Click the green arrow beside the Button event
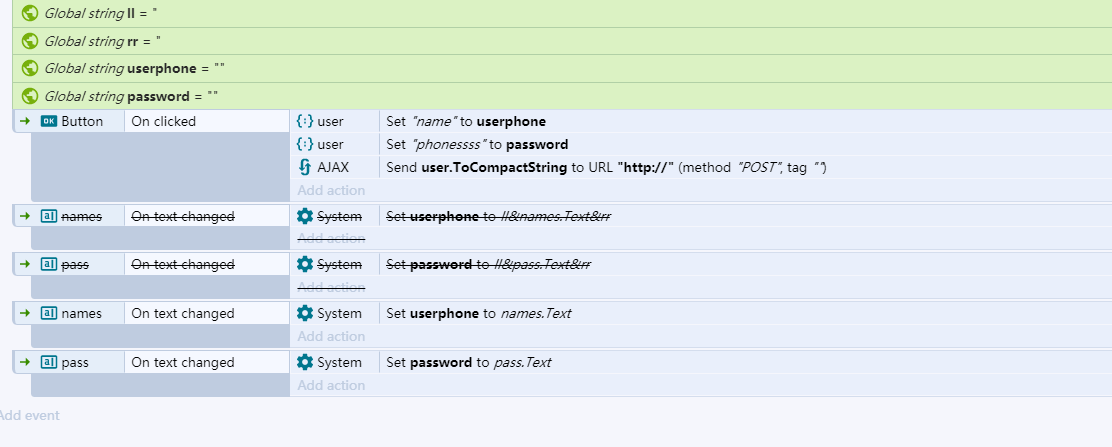Viewport: 1112px width, 447px height. click(25, 121)
